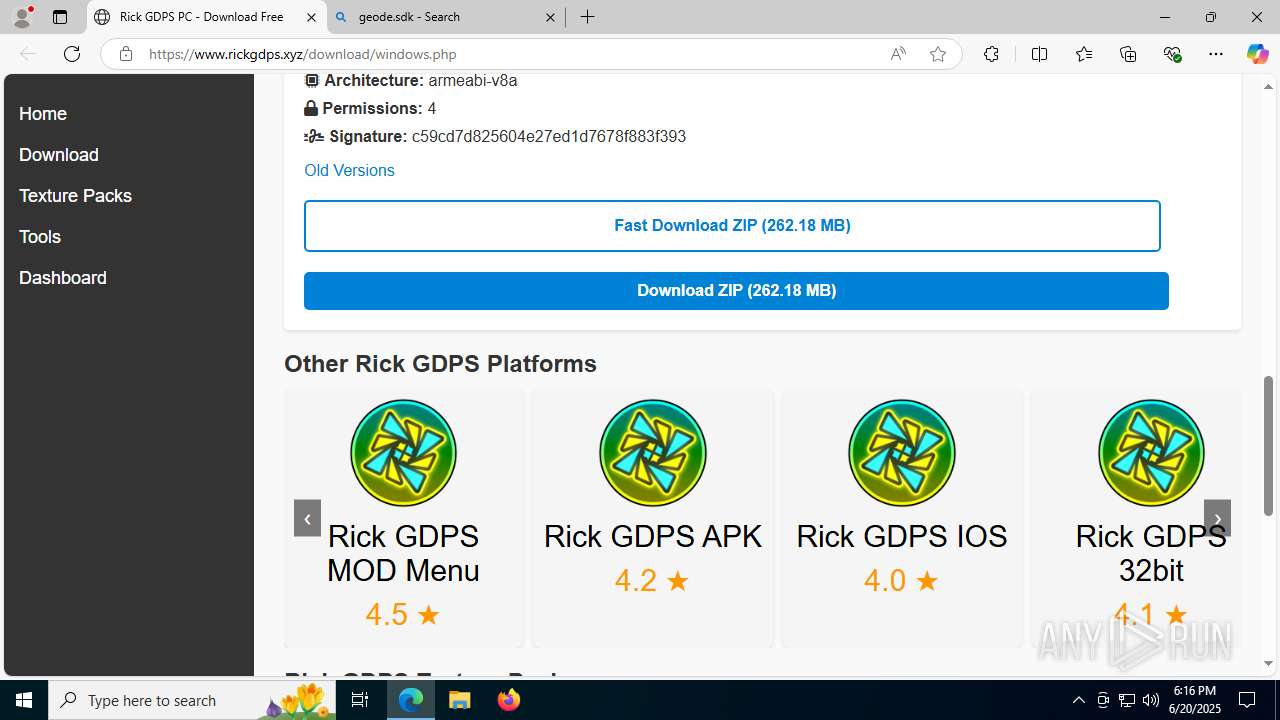Open volume control tray icon
The image size is (1280, 720).
click(x=1151, y=700)
